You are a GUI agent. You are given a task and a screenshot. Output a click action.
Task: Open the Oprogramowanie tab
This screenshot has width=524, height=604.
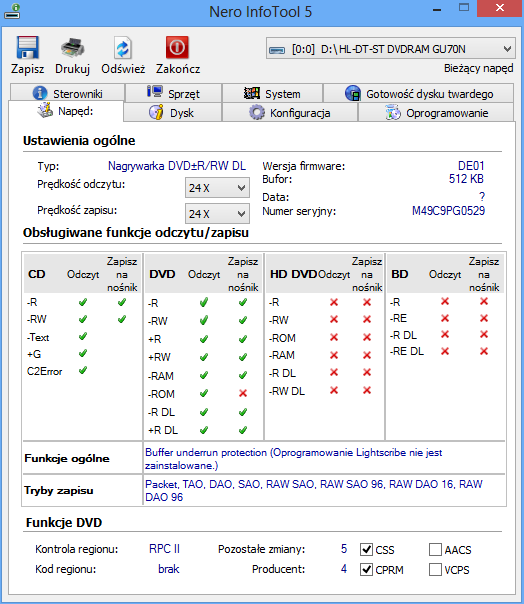436,112
